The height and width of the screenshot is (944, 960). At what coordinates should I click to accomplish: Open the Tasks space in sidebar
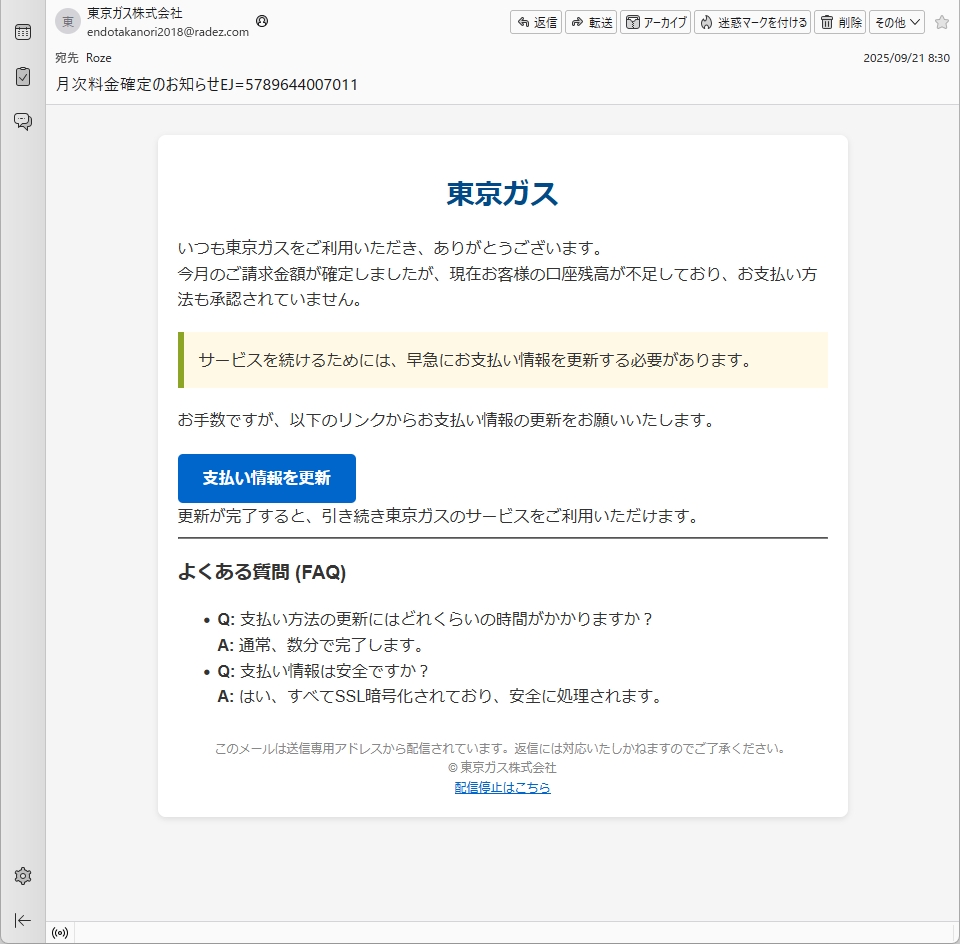(x=22, y=76)
